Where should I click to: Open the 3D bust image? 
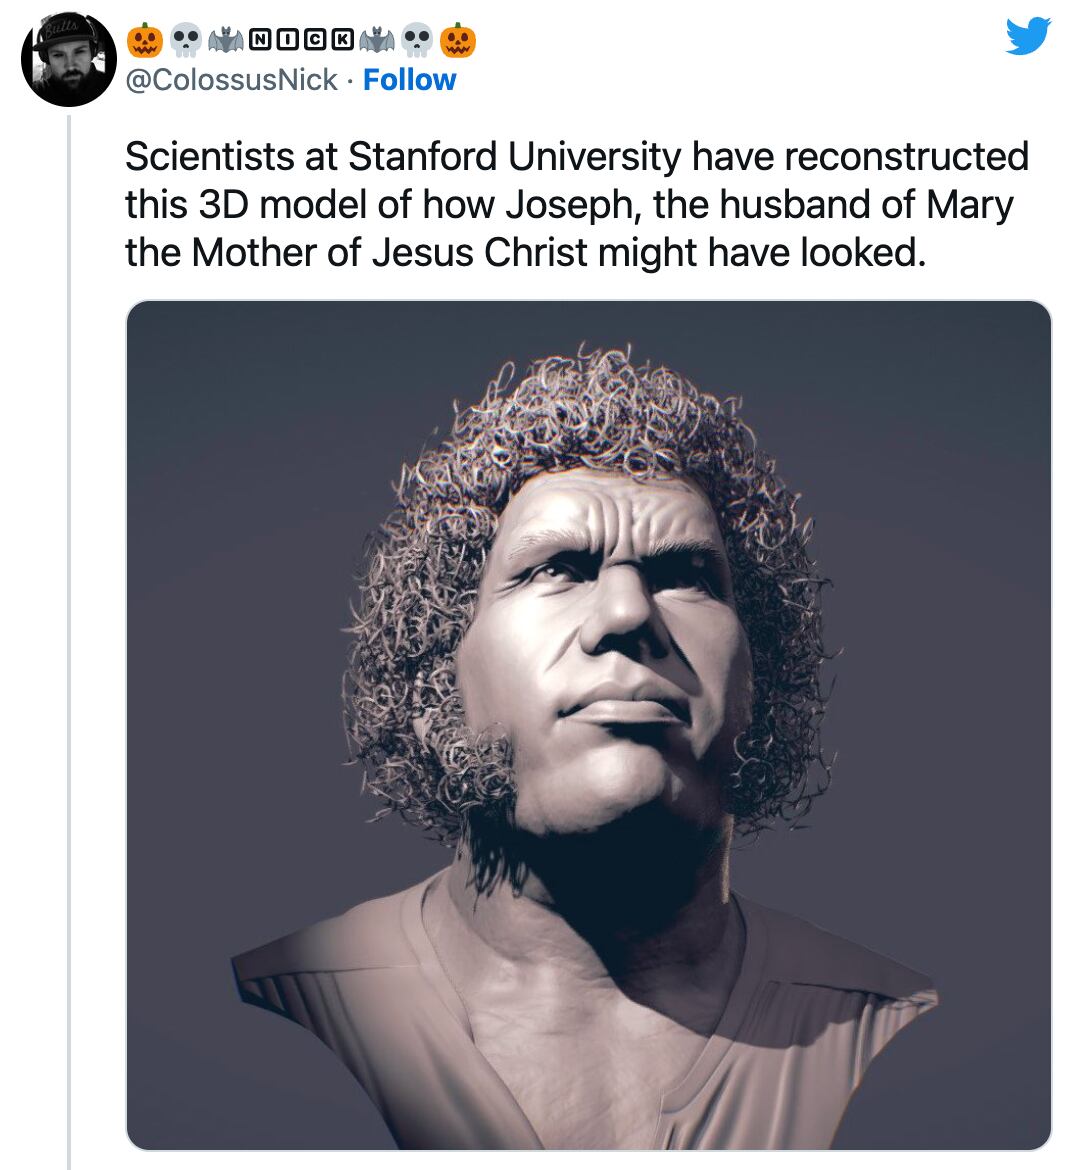588,725
